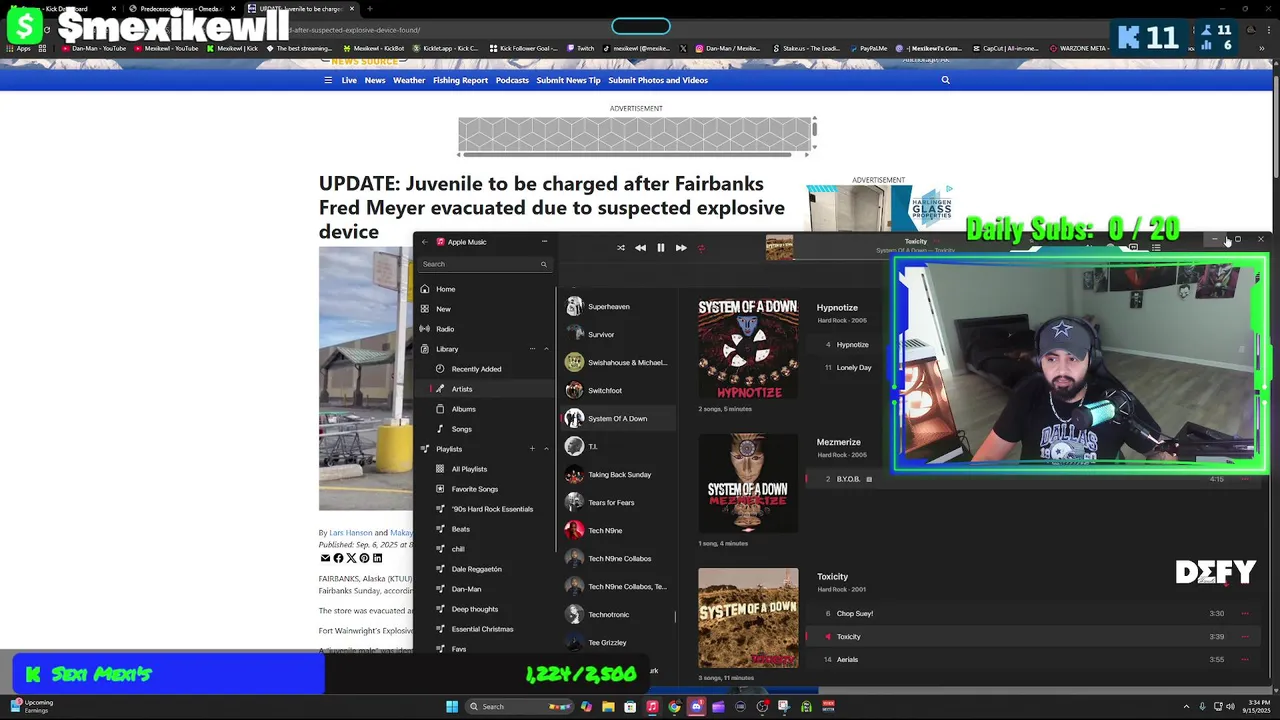Open Live in news site nav
Screen dimensions: 1280x720
(x=349, y=80)
